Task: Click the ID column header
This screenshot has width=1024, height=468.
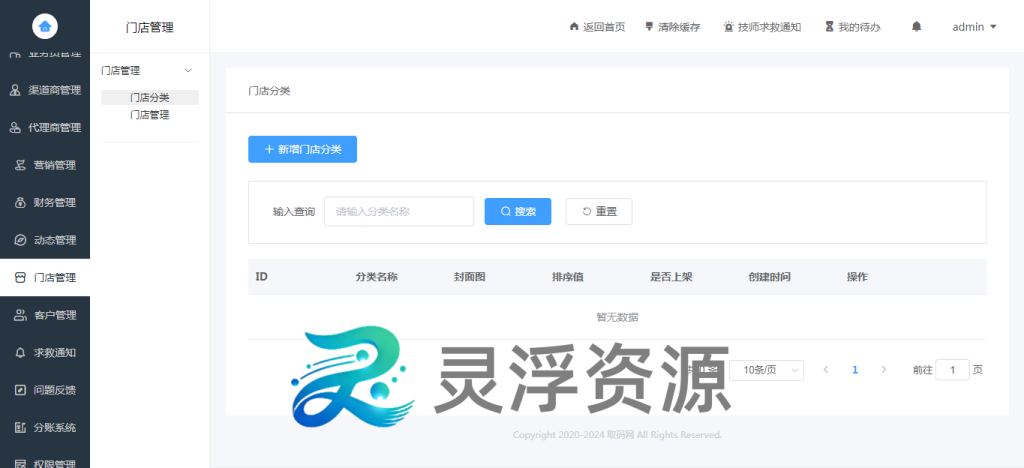Action: [x=261, y=277]
